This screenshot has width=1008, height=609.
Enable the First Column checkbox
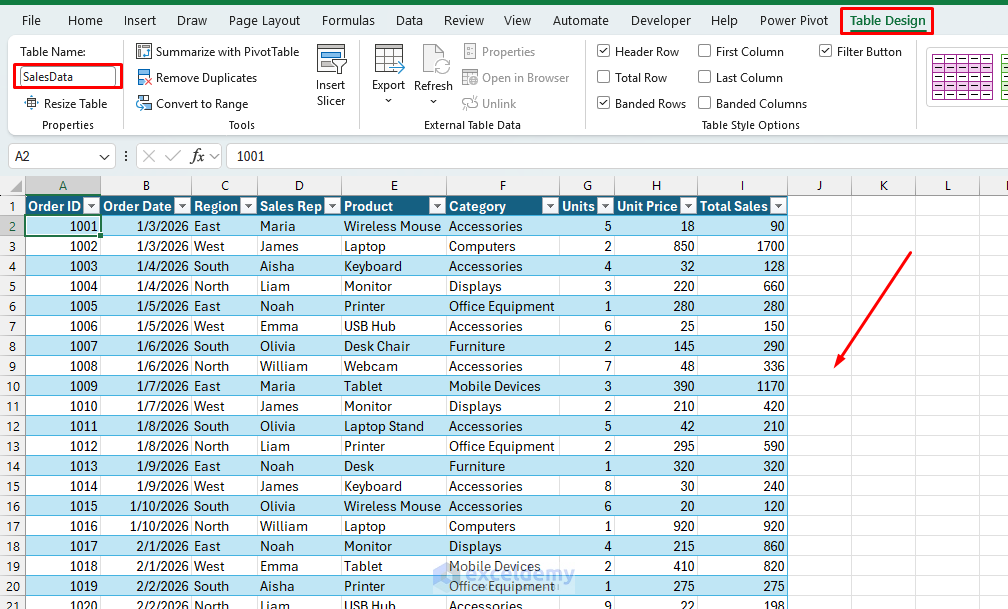pos(705,51)
